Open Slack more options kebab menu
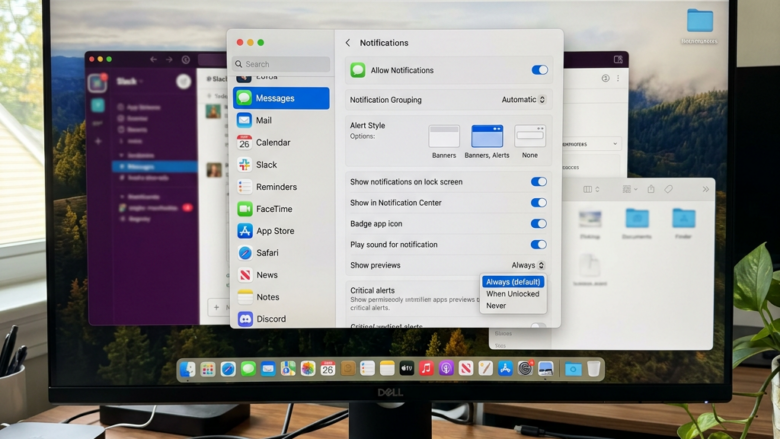 tap(618, 78)
